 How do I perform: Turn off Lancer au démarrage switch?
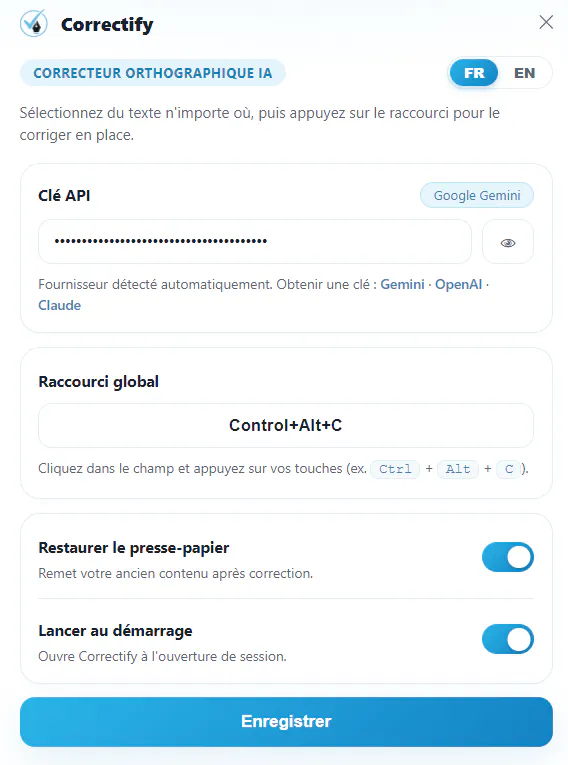[507, 639]
